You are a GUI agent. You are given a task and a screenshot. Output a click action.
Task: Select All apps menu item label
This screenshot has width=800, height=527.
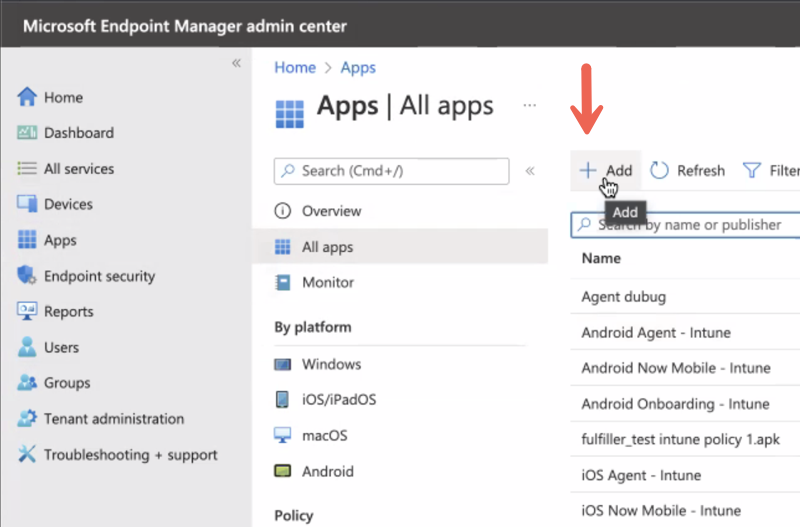(x=328, y=247)
